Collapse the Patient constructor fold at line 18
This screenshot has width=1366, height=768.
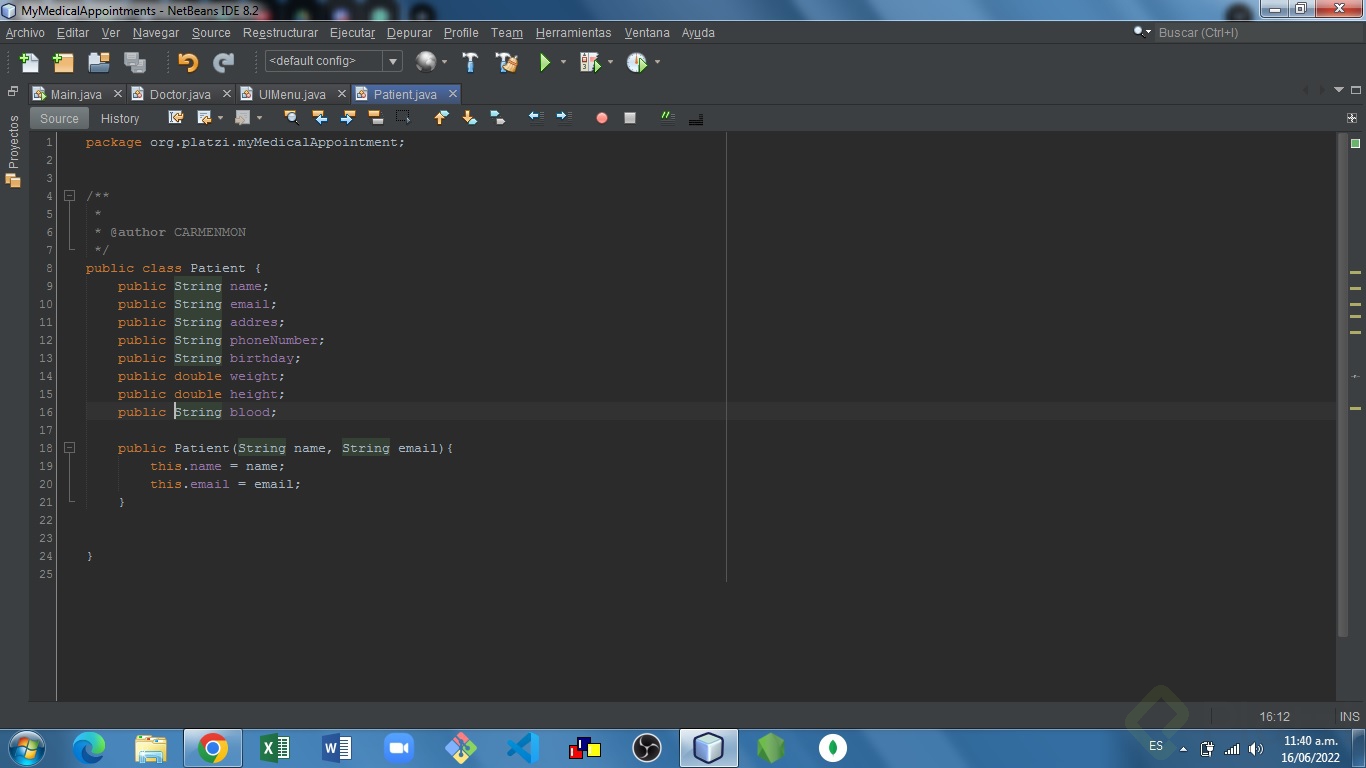(x=69, y=448)
